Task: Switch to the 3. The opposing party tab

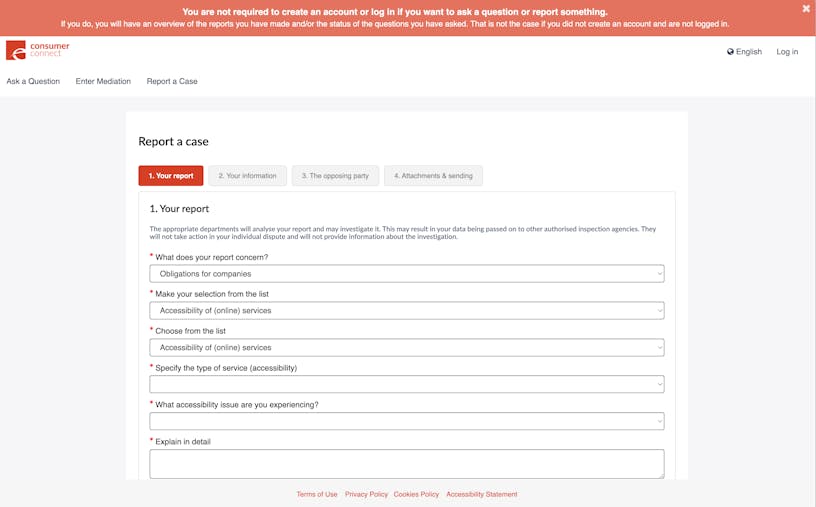Action: [335, 176]
